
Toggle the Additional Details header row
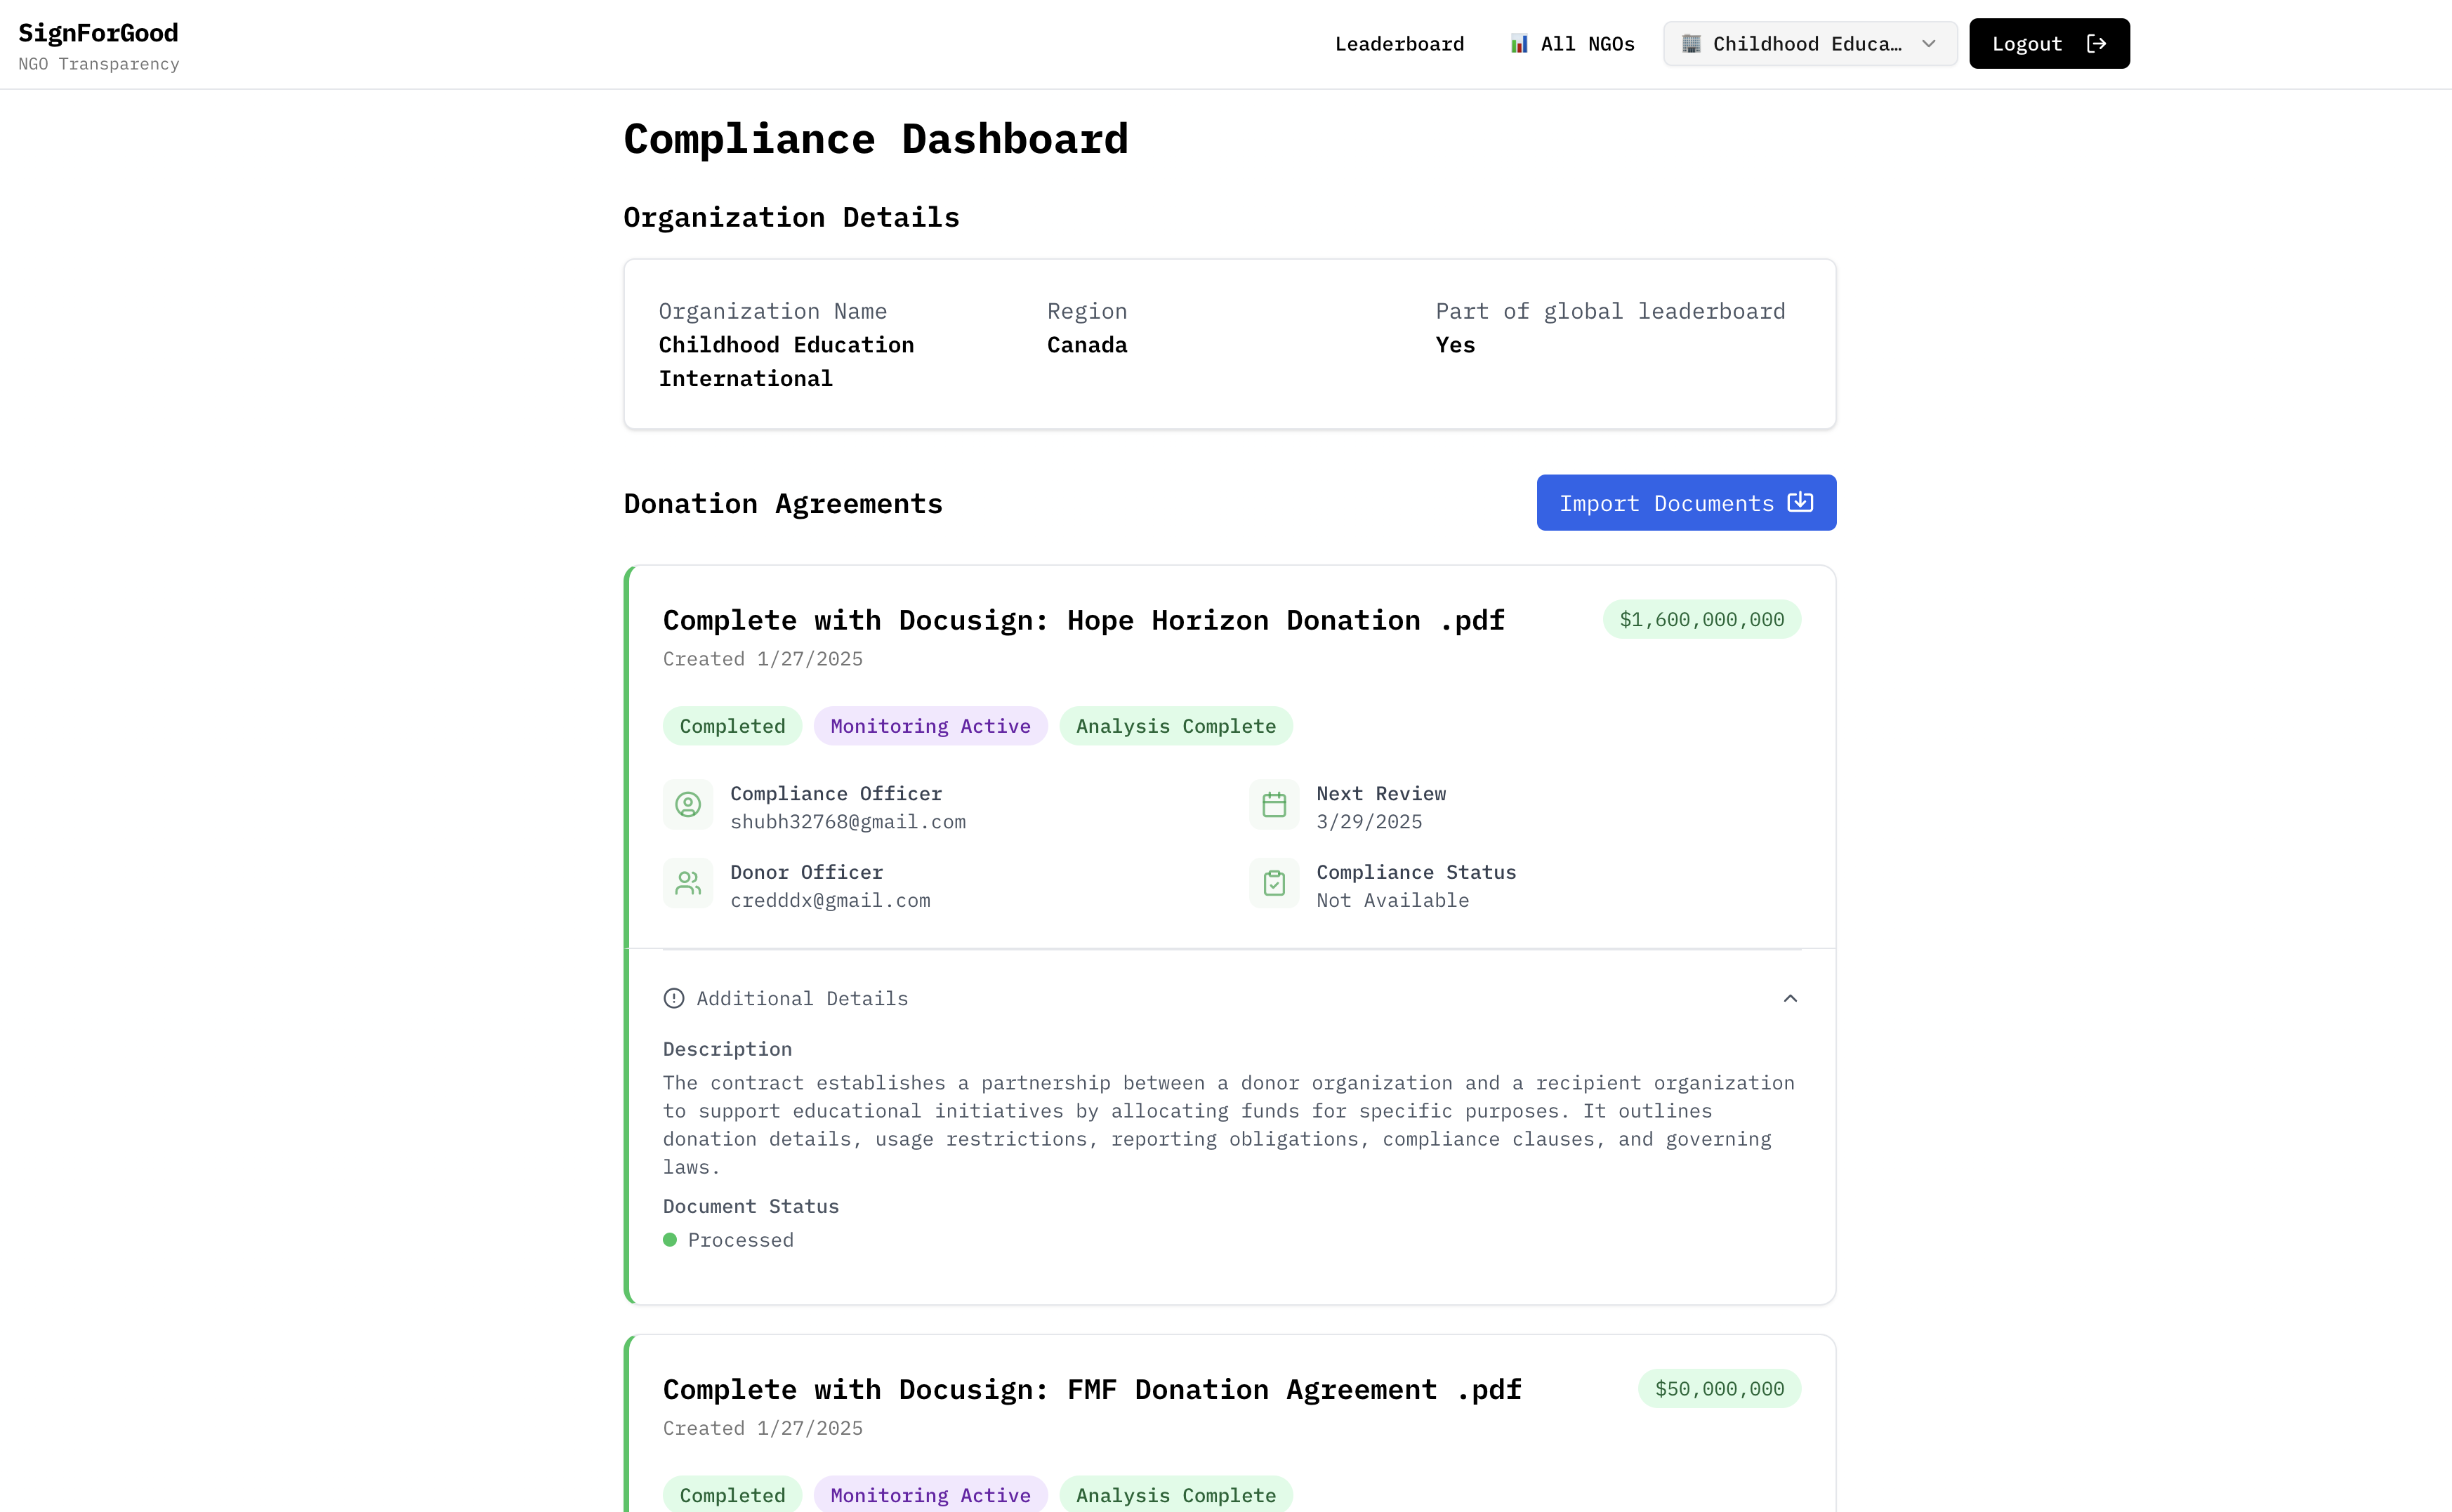click(1230, 998)
